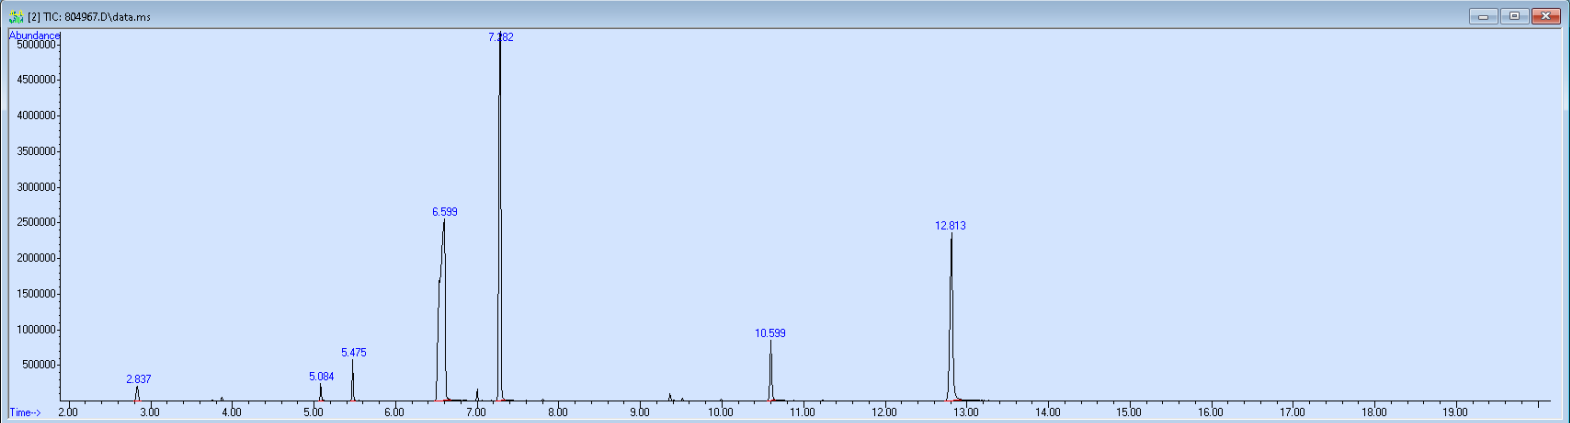Click the 5000000 abundance tick label
This screenshot has width=1570, height=423.
pos(36,44)
